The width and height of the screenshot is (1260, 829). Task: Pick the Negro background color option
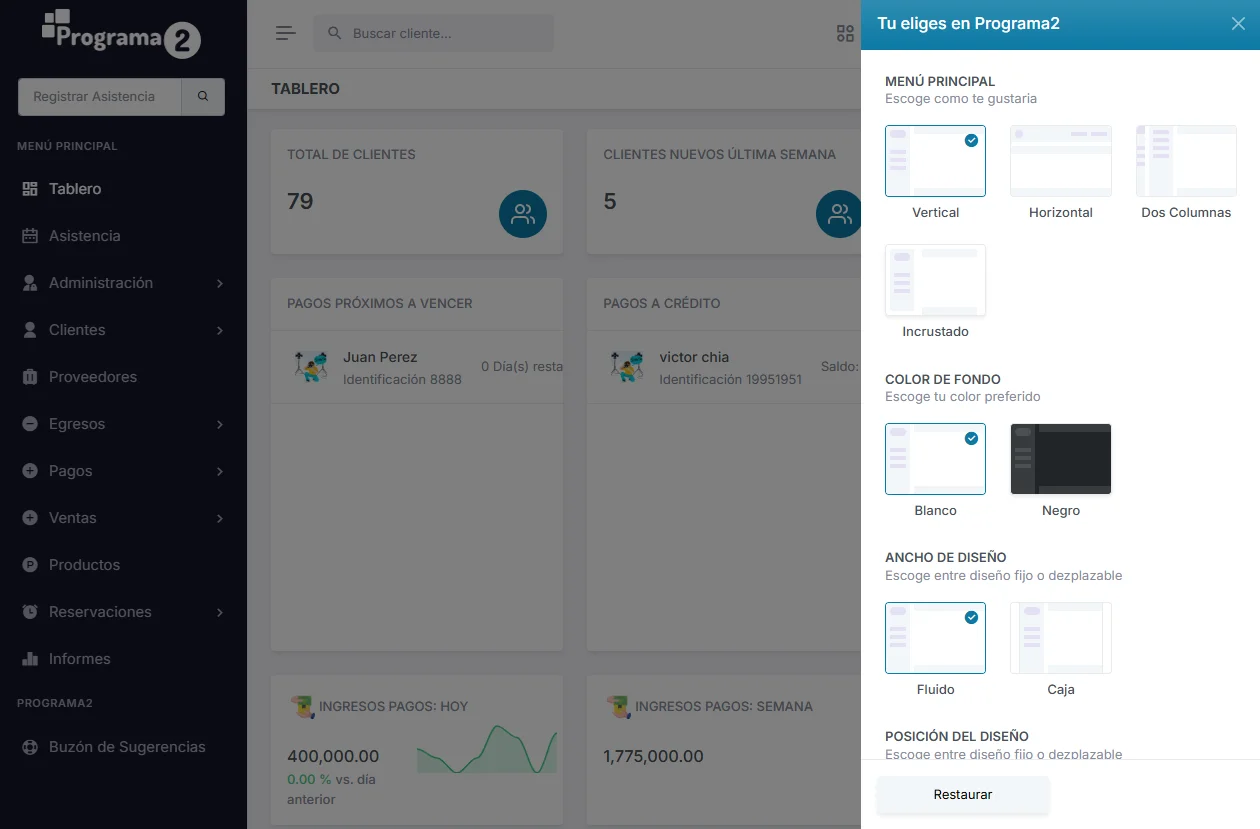[x=1060, y=459]
